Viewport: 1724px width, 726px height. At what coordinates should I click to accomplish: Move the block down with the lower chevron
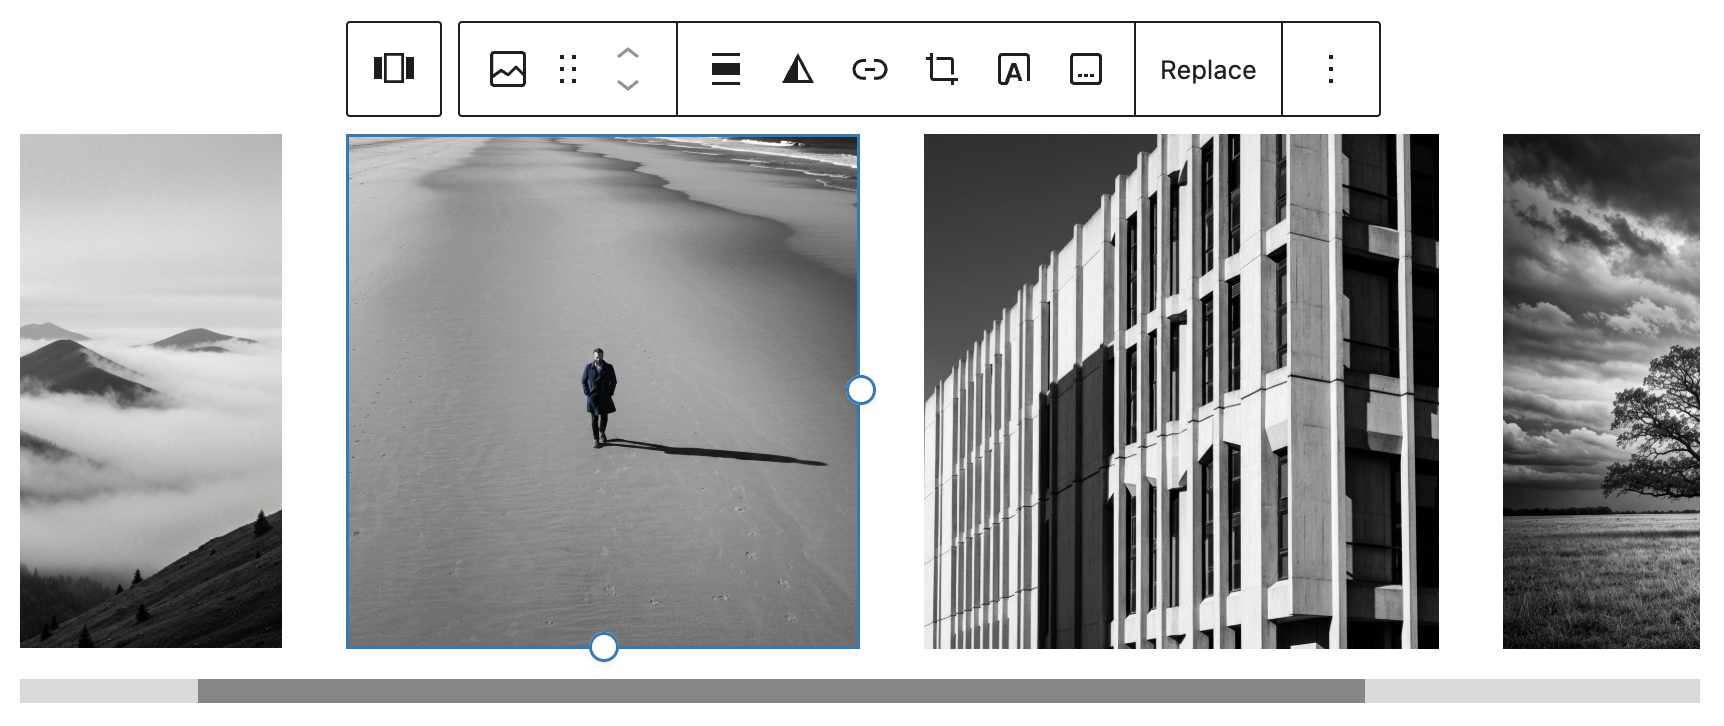[628, 86]
